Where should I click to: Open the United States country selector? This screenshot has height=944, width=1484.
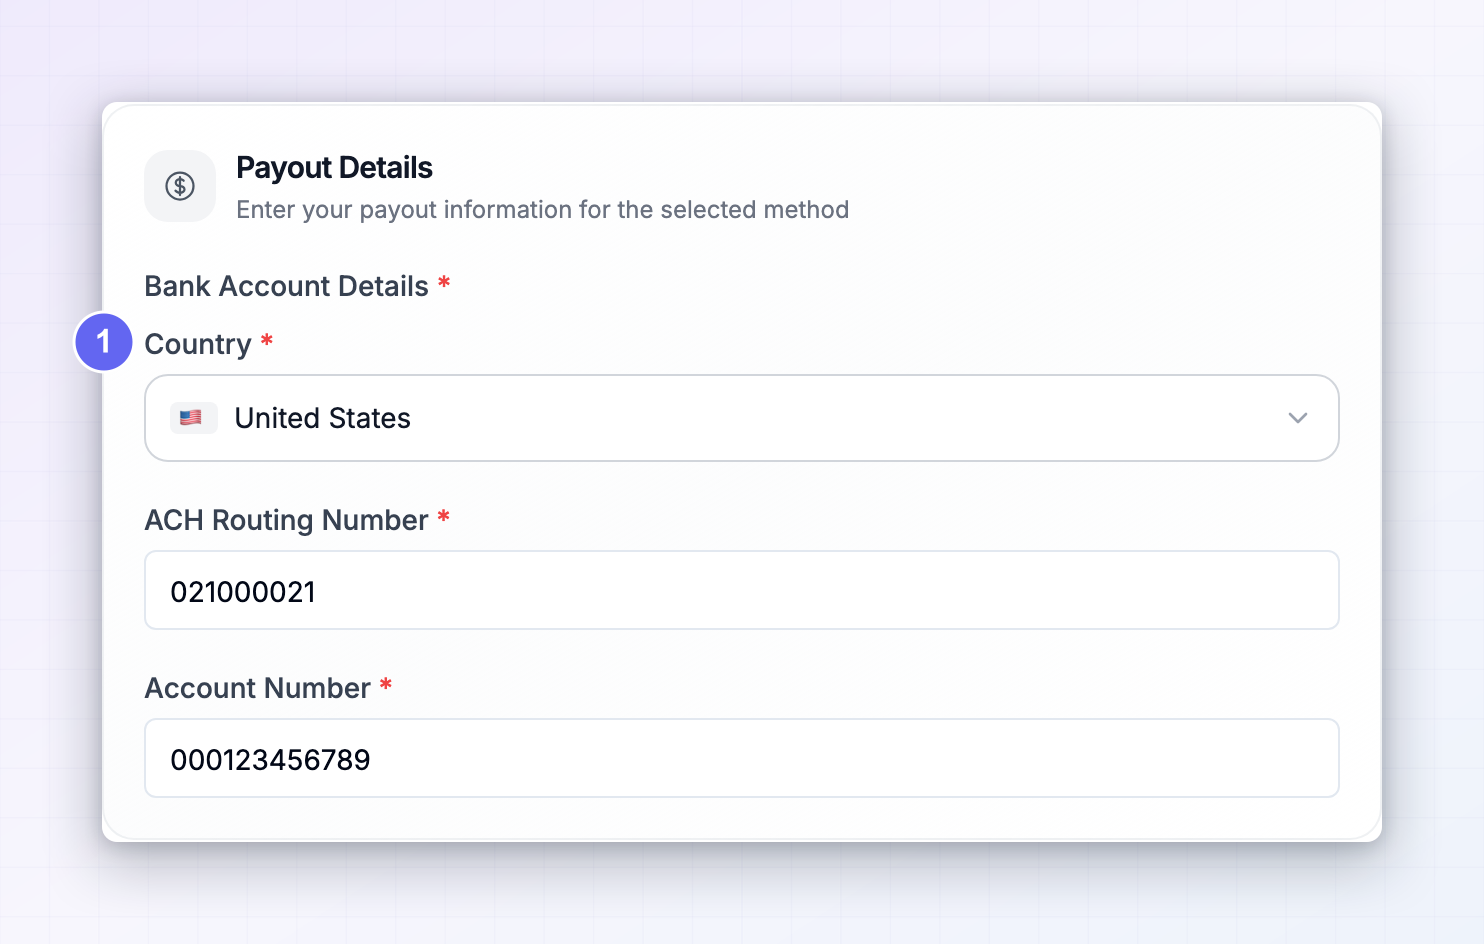742,418
